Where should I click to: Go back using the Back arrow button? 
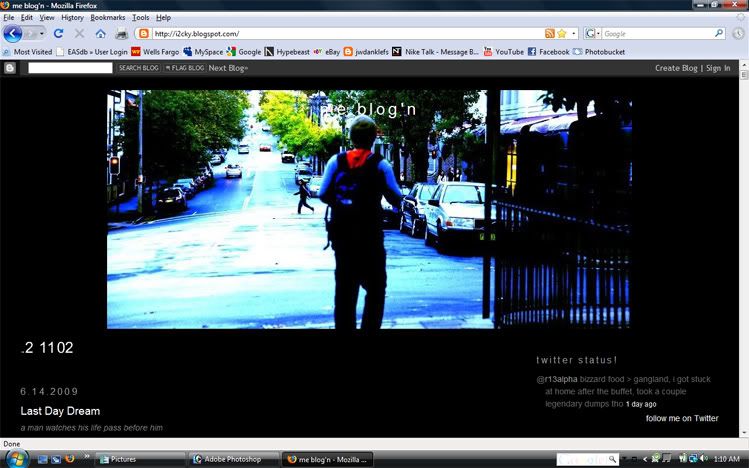(x=12, y=33)
